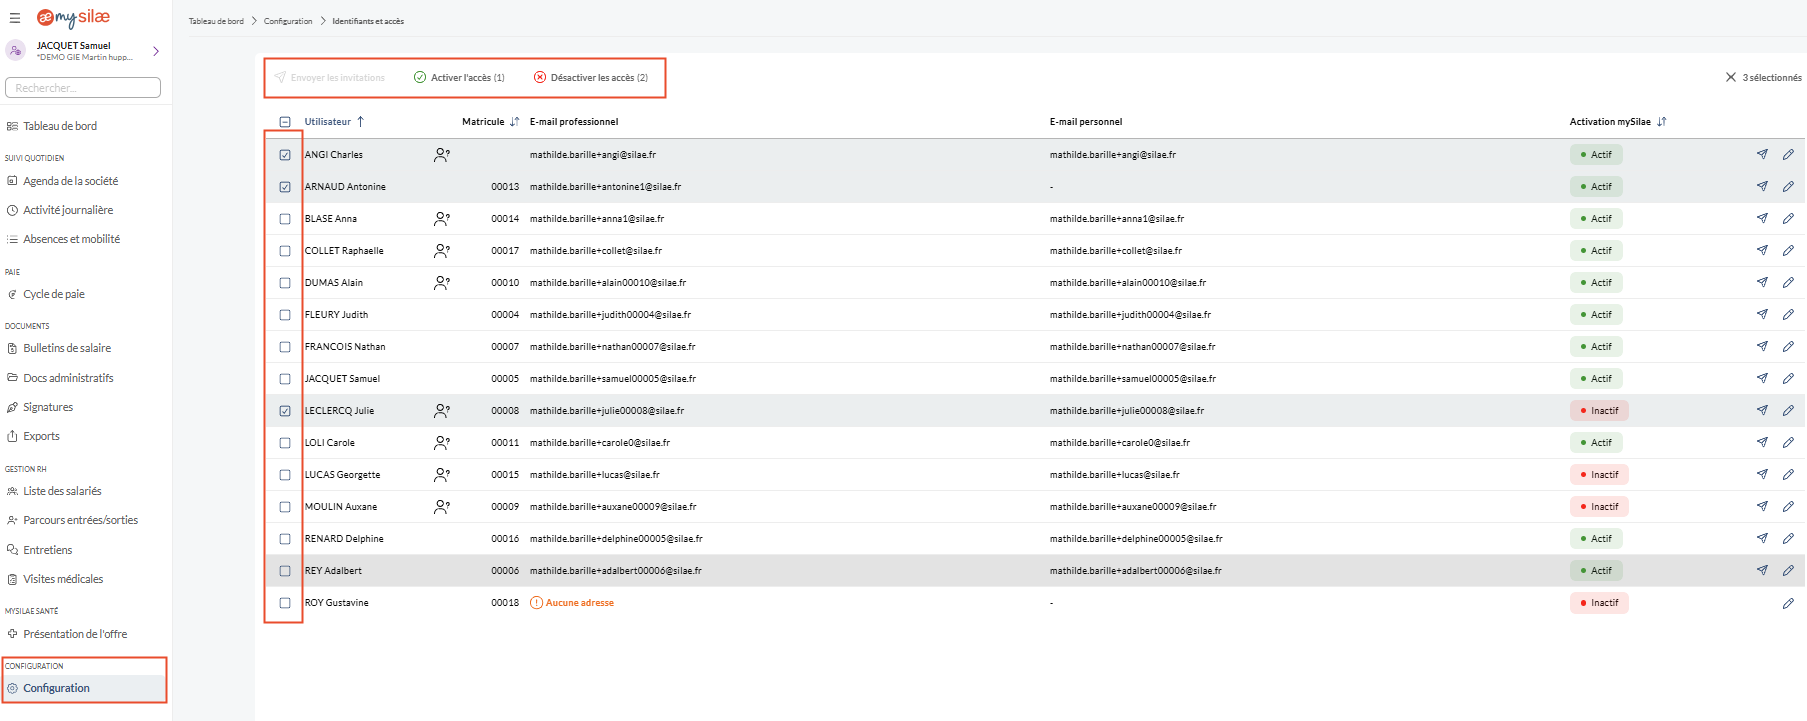This screenshot has width=1807, height=721.
Task: Open the hamburger menu icon
Action: 15,18
